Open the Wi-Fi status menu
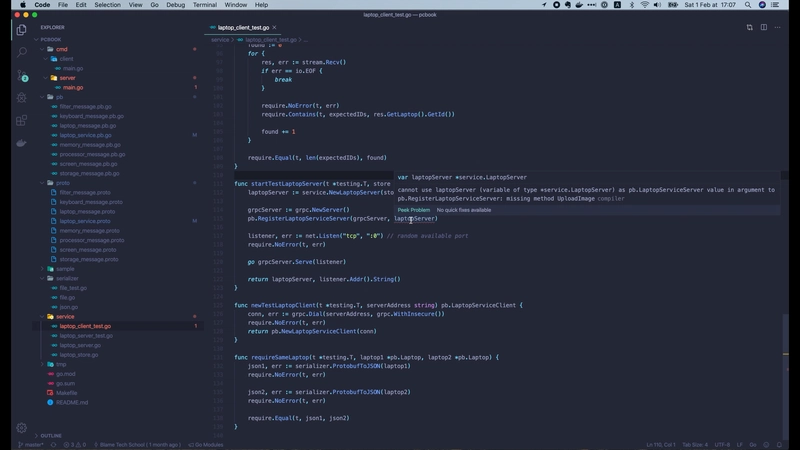The image size is (800, 450). coord(644,5)
